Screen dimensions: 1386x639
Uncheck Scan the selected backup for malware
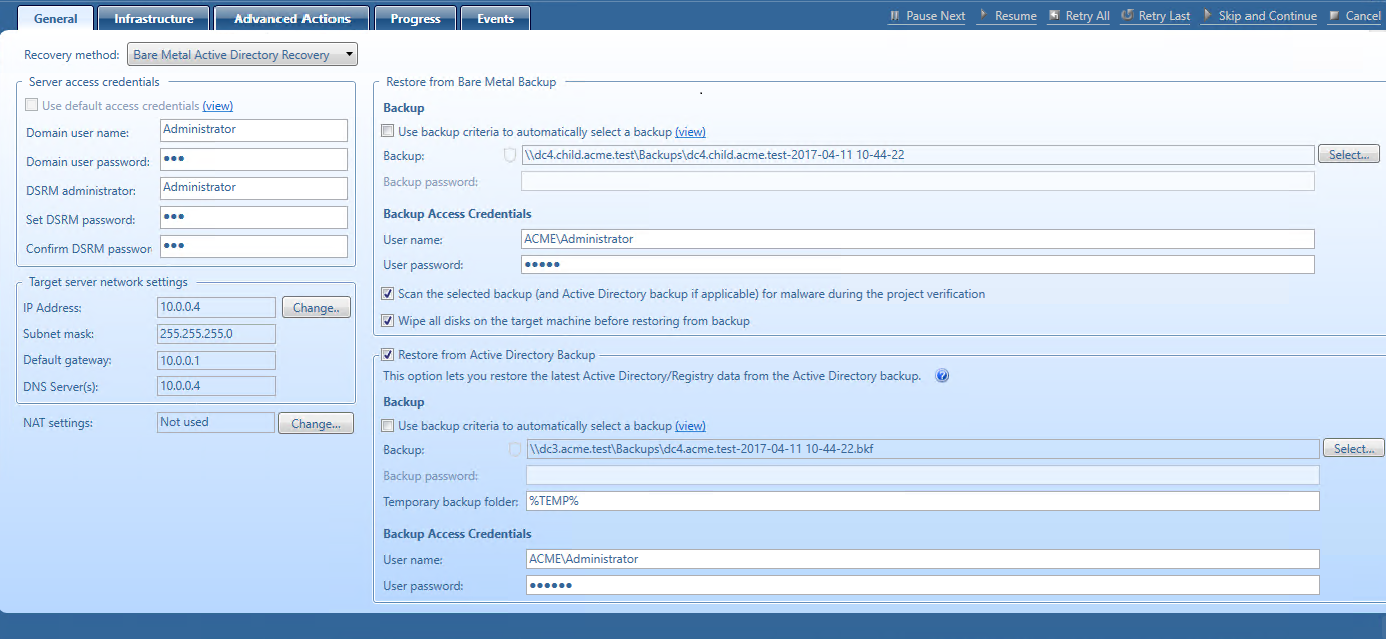coord(388,294)
